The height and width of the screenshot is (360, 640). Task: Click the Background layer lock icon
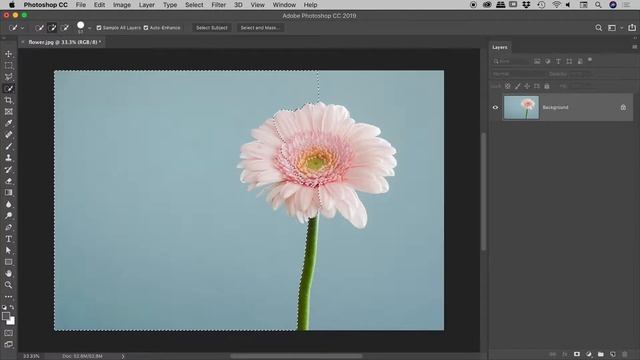623,107
